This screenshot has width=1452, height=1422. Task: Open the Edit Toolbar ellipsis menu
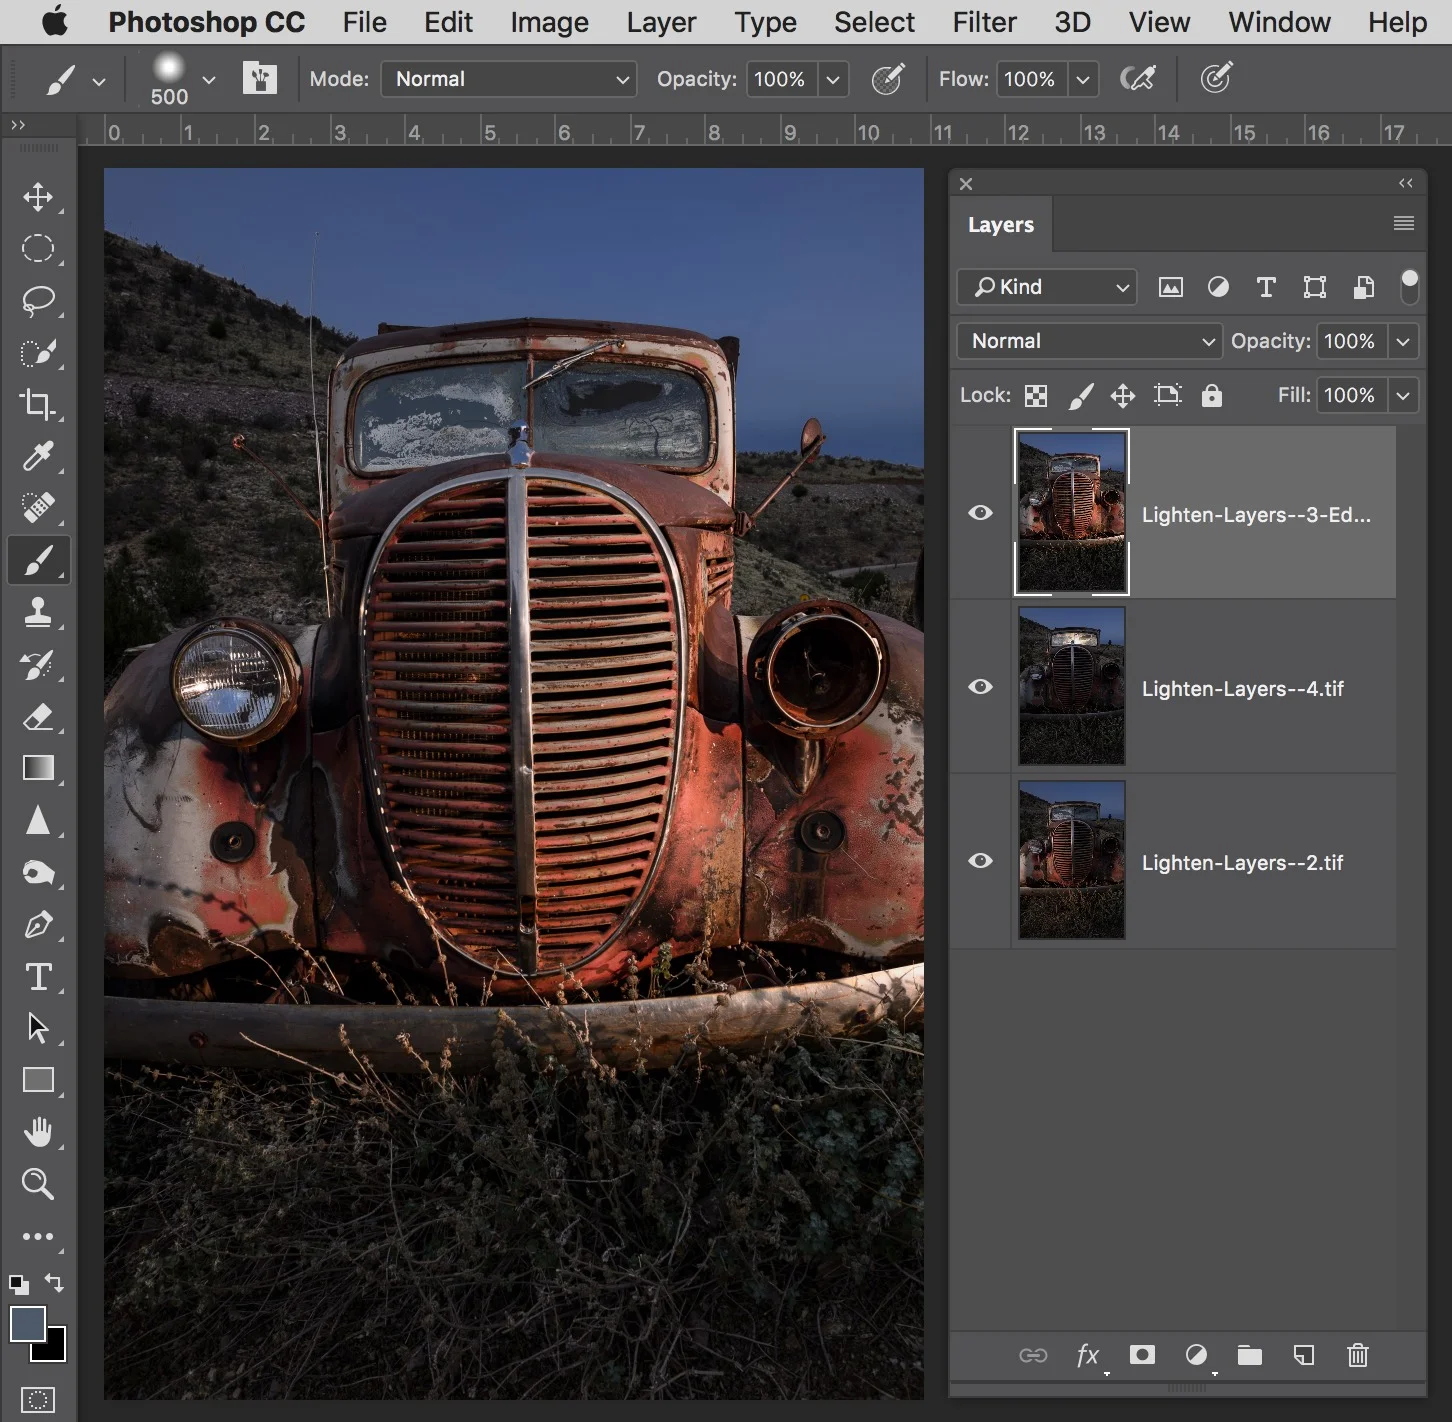38,1237
